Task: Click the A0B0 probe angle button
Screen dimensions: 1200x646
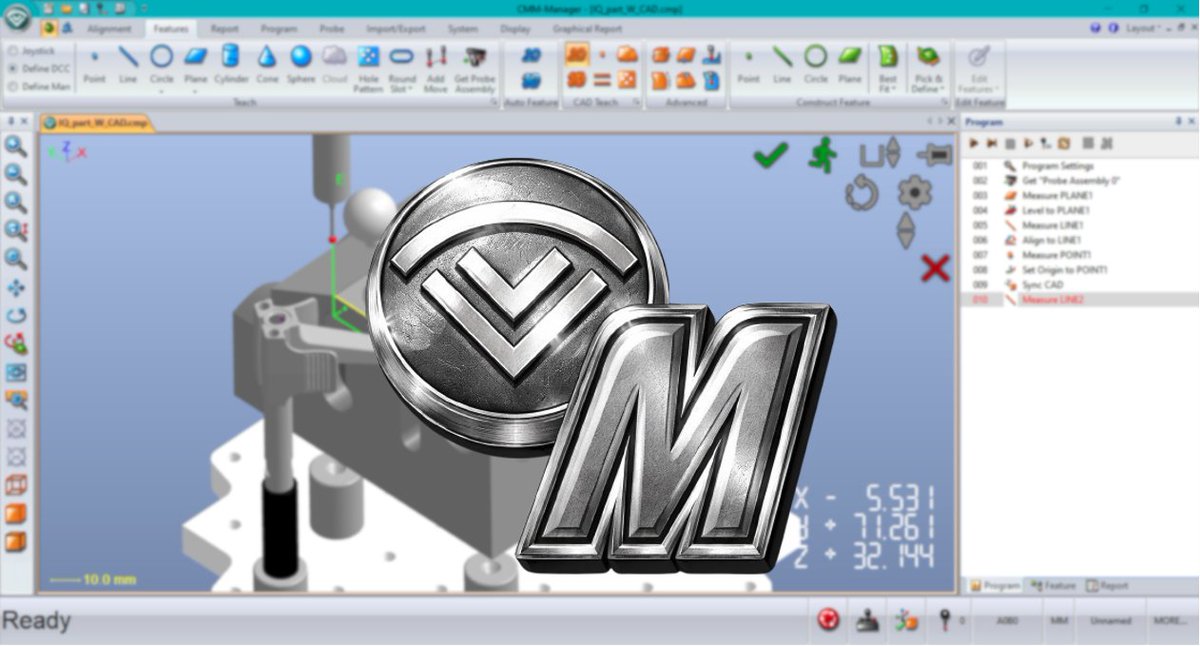Action: click(x=1007, y=621)
